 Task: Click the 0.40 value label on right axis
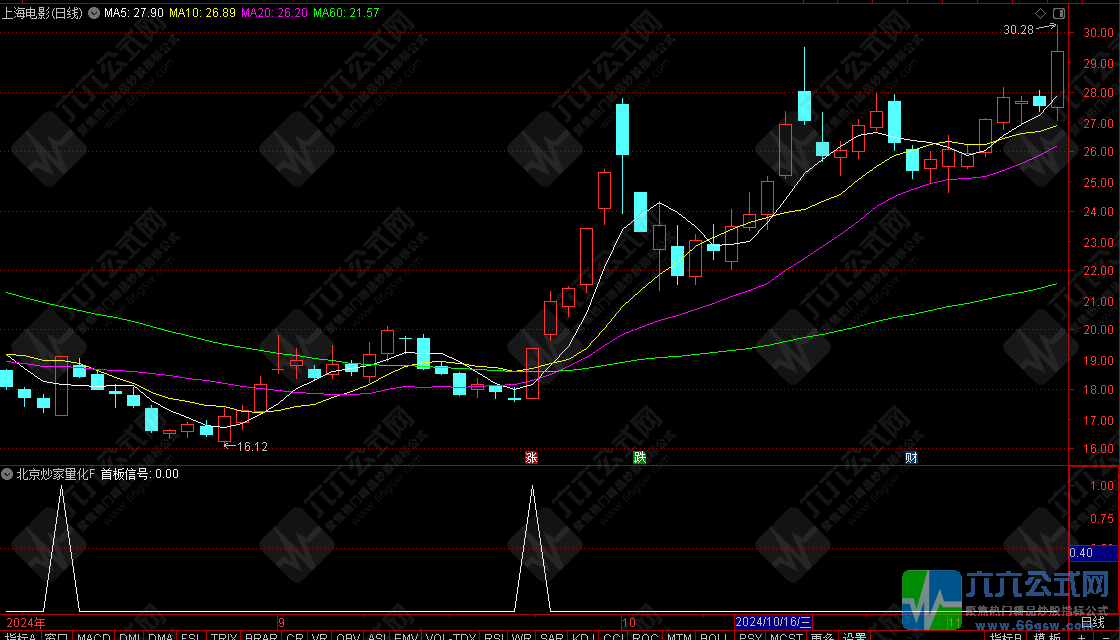pyautogui.click(x=1081, y=552)
